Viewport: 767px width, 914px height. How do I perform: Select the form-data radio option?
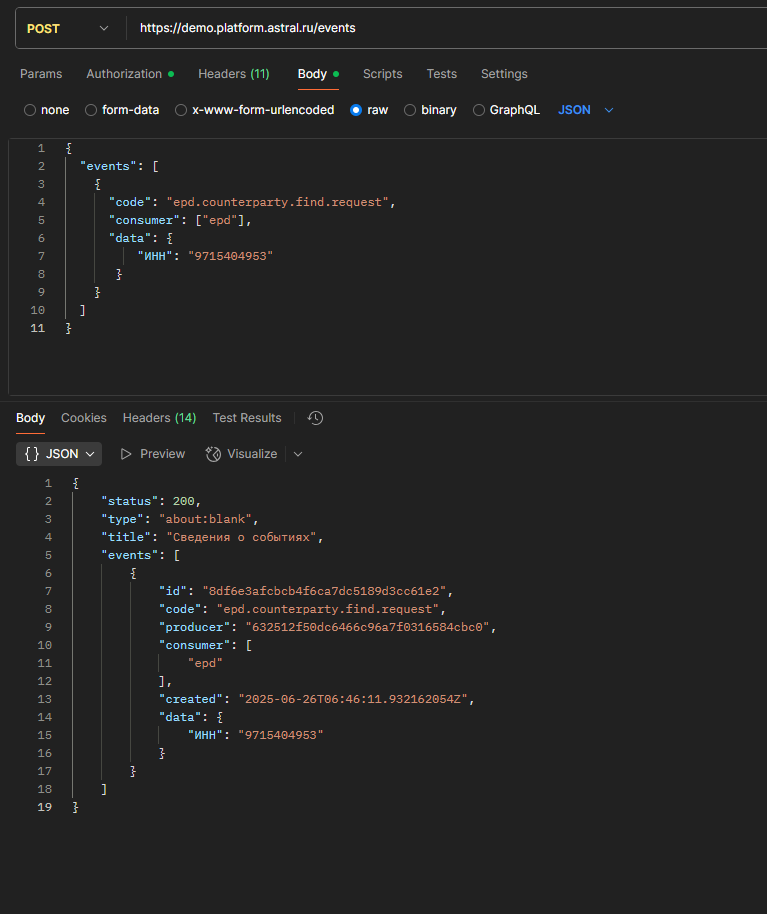click(91, 110)
